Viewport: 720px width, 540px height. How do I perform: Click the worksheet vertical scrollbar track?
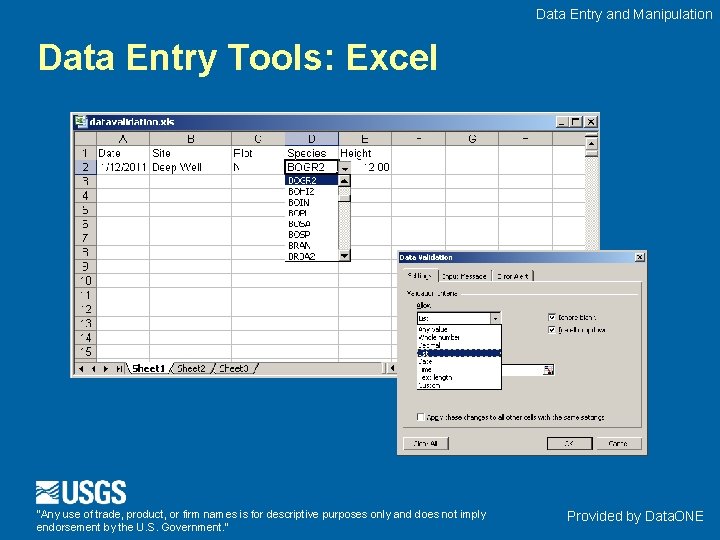591,202
